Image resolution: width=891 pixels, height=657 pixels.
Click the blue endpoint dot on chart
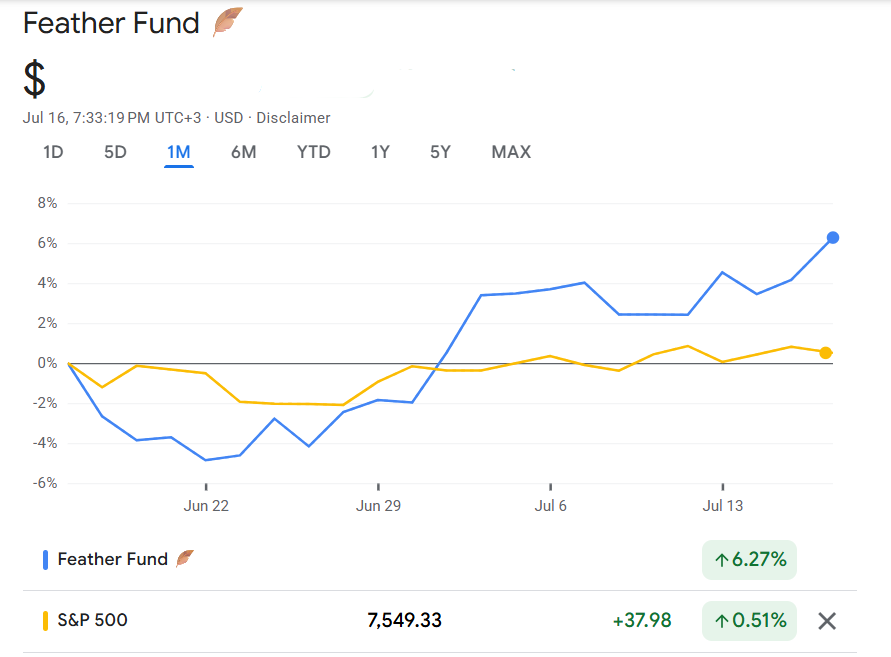(832, 238)
